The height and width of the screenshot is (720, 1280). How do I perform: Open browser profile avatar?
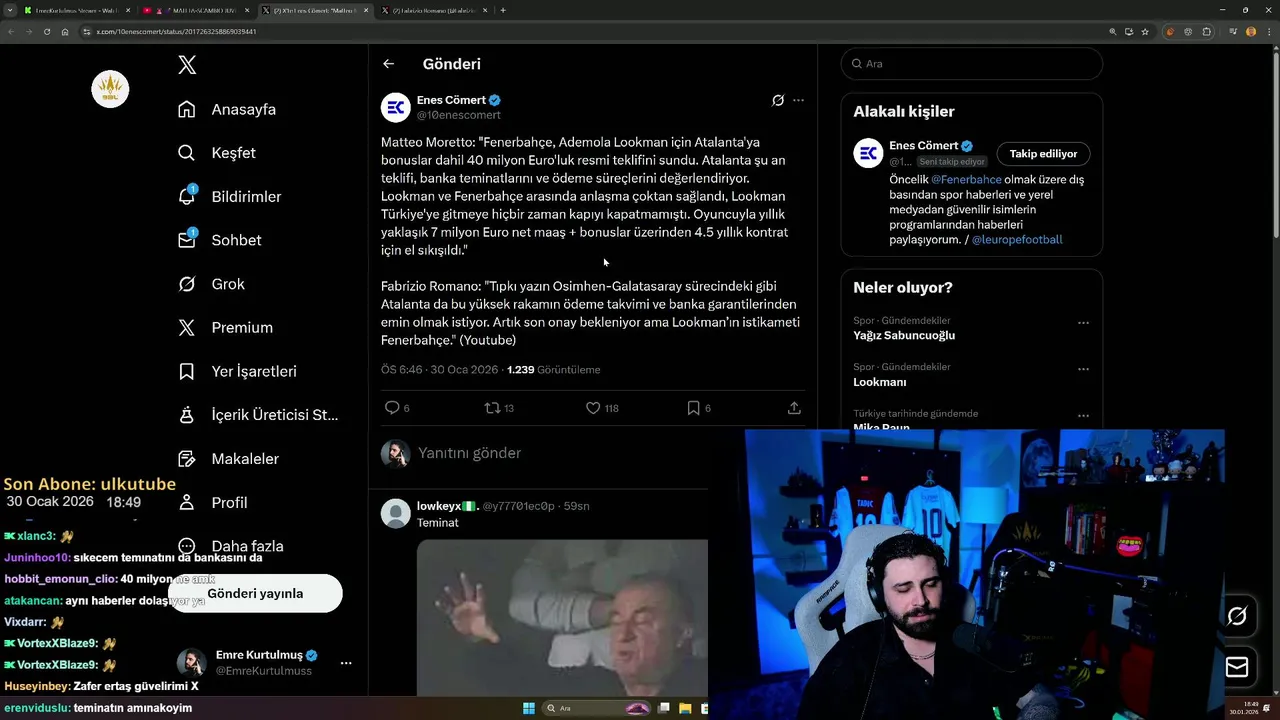point(1250,32)
